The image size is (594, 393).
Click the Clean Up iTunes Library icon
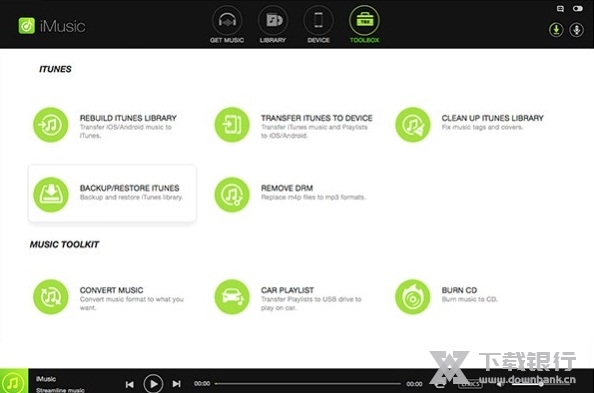point(413,125)
